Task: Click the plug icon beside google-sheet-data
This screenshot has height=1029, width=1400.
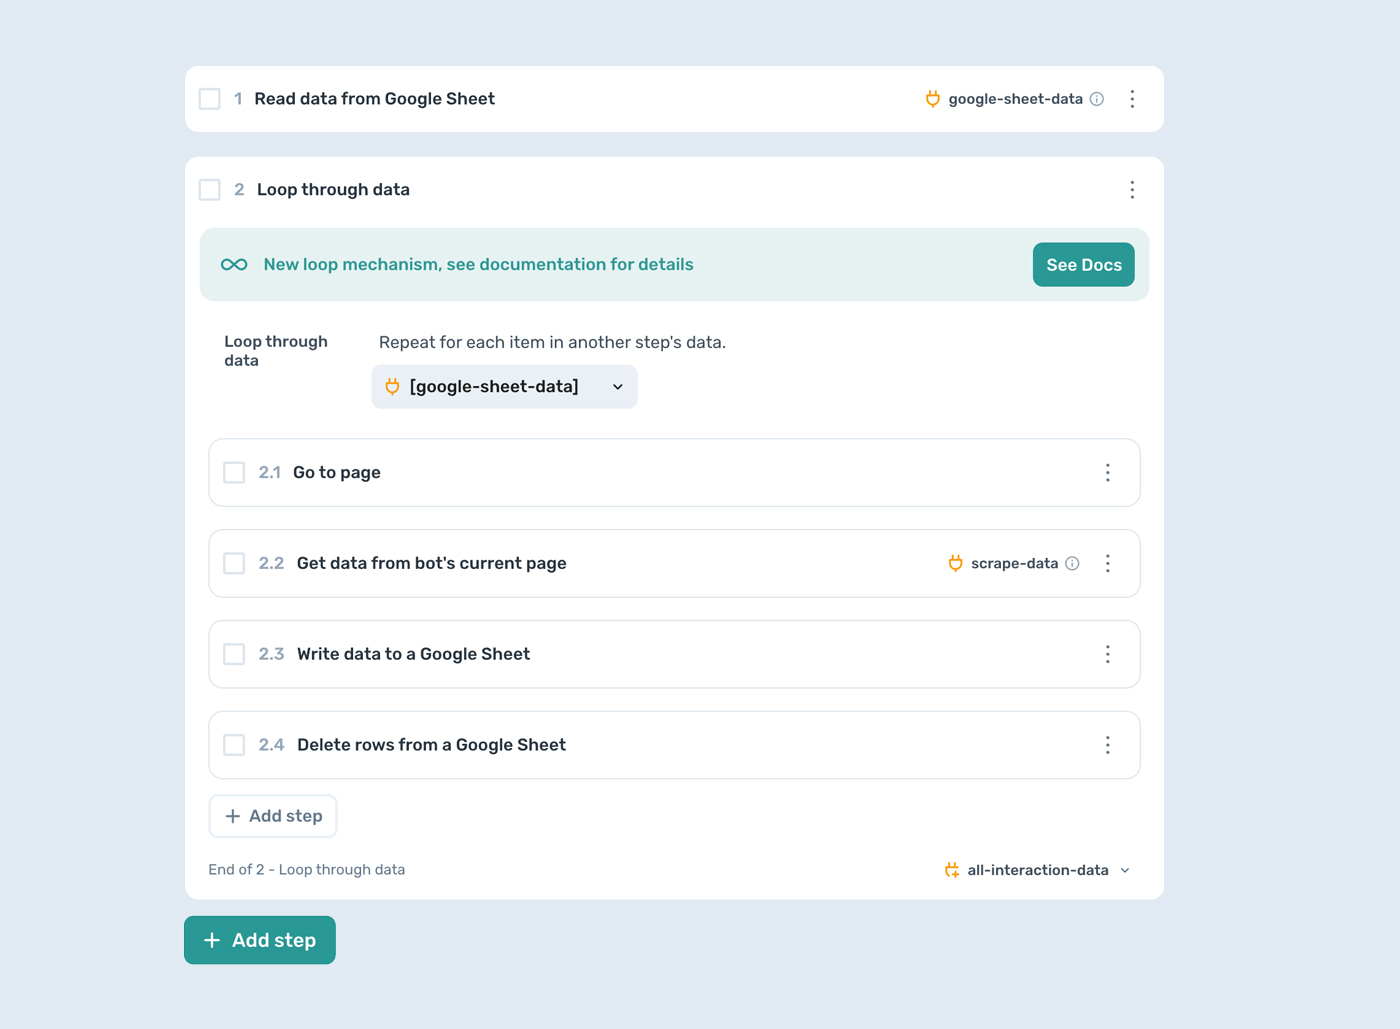Action: click(x=932, y=99)
